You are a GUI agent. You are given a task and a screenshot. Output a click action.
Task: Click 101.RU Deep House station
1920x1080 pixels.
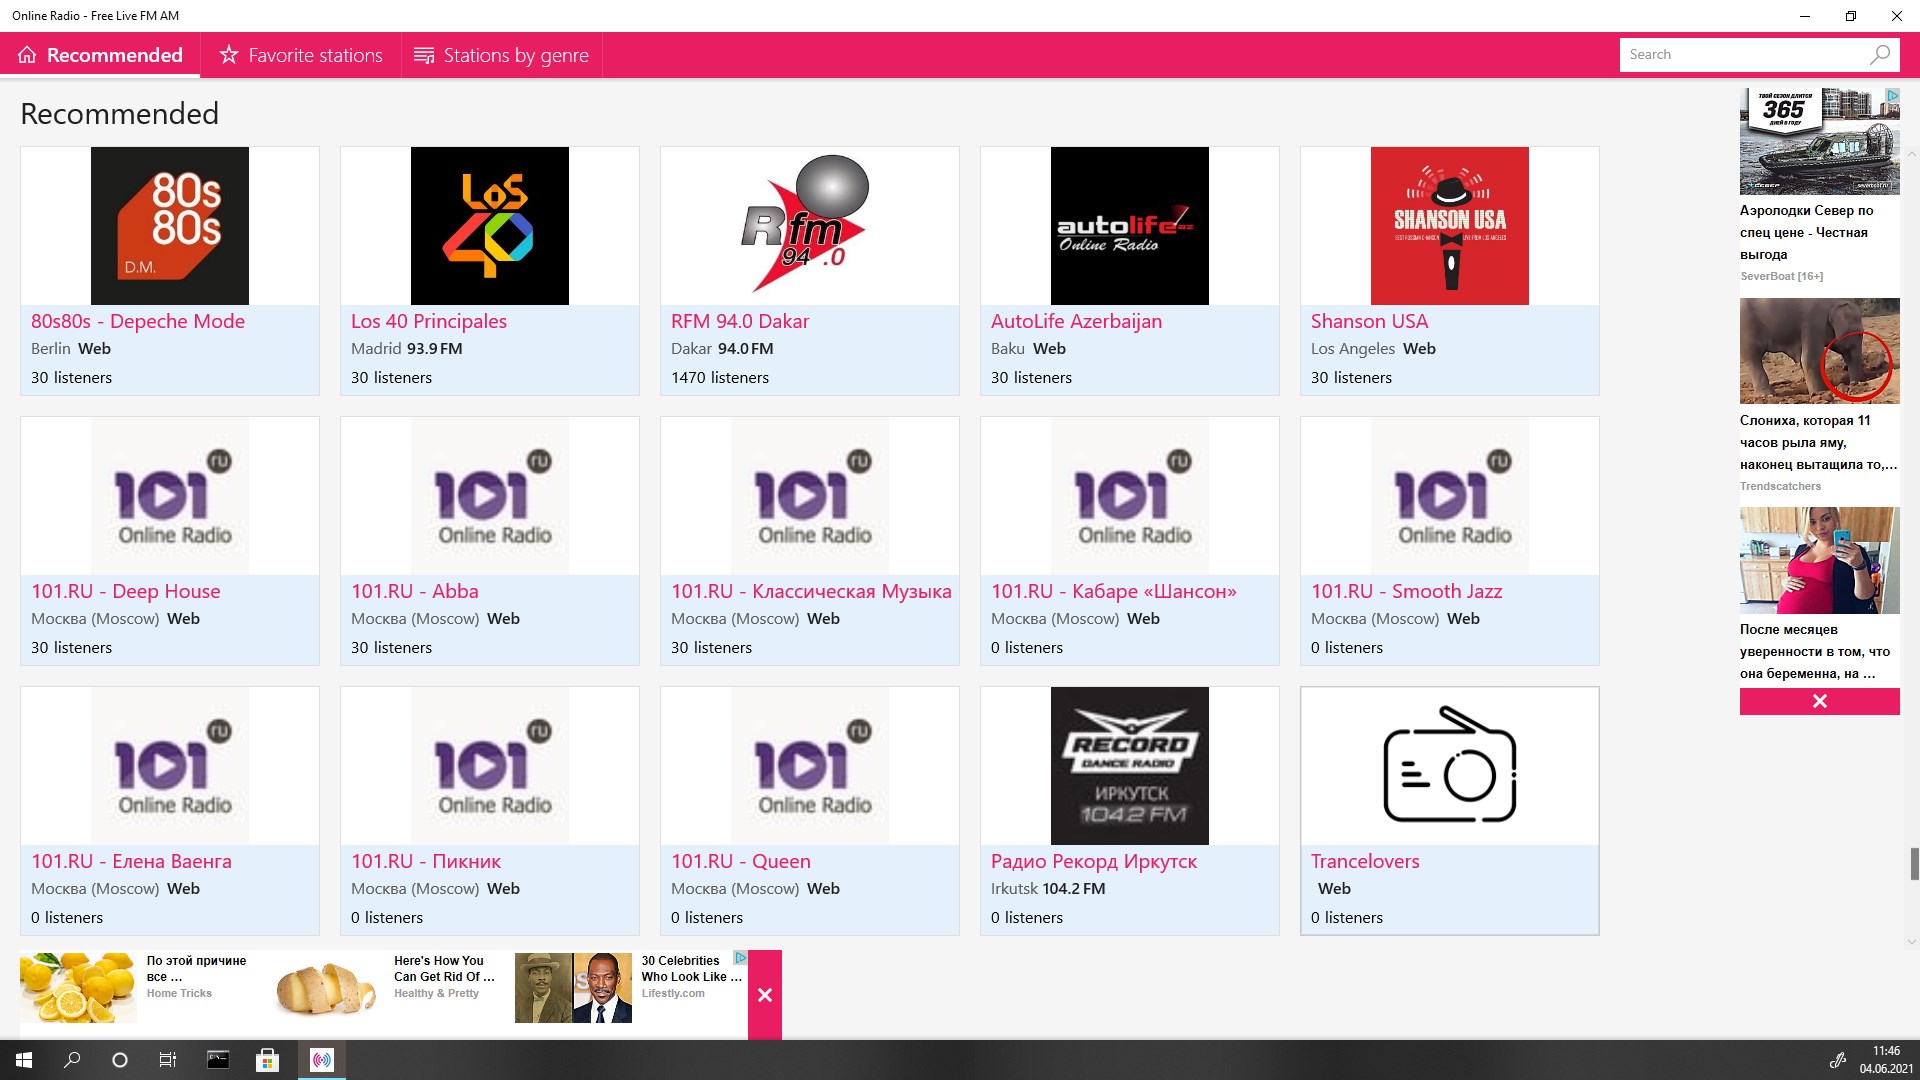tap(169, 539)
